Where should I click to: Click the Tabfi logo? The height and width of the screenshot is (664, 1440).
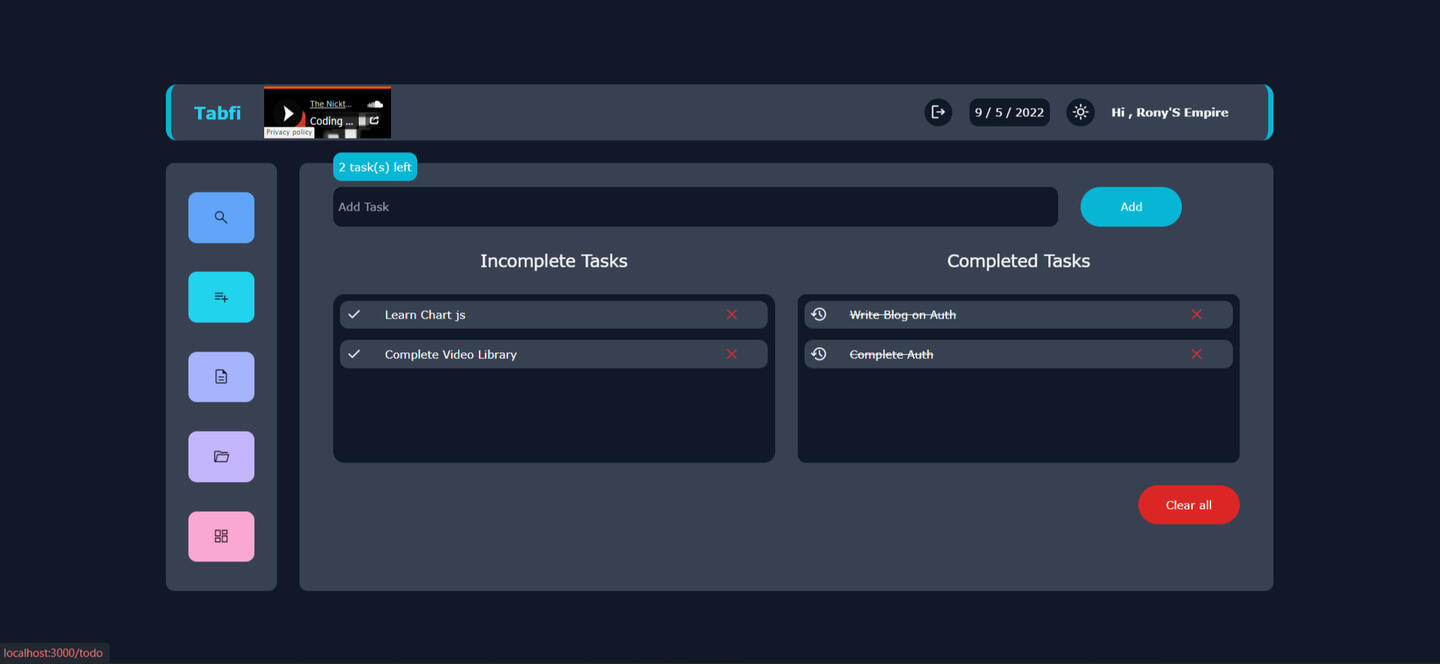pyautogui.click(x=217, y=113)
